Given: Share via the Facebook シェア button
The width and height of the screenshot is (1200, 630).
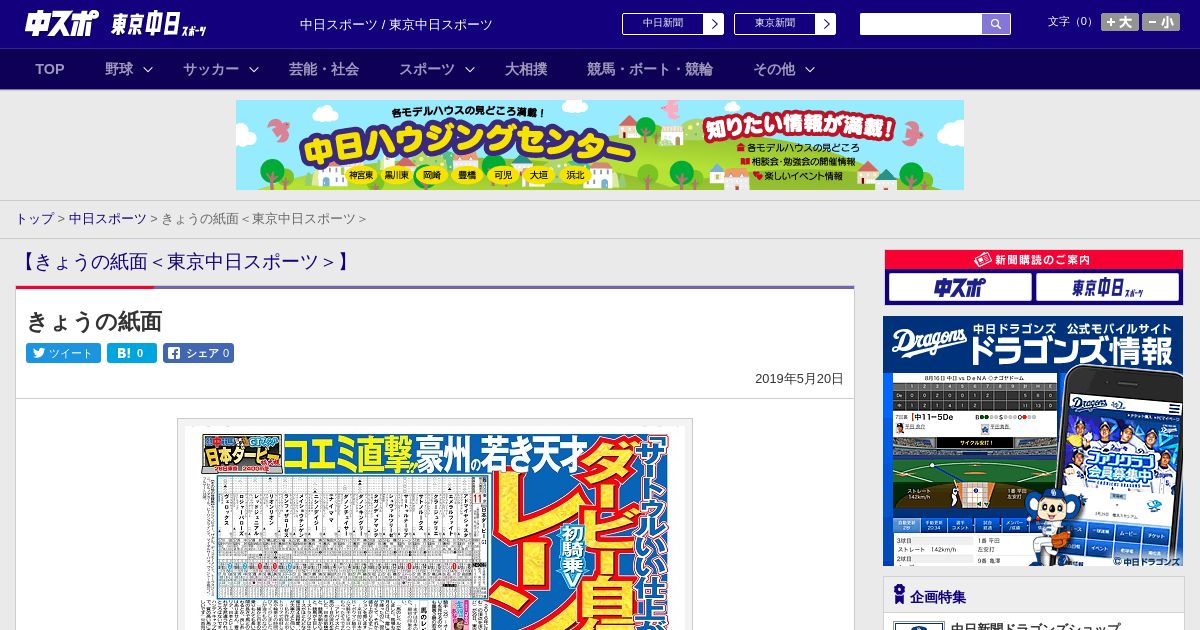Looking at the screenshot, I should [x=198, y=353].
